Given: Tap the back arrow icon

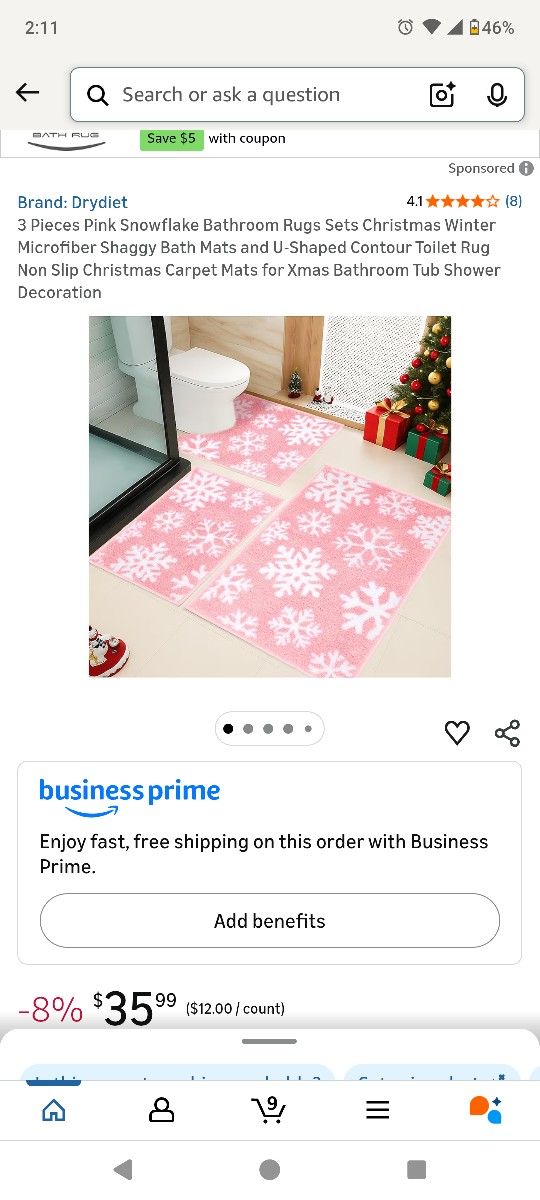Looking at the screenshot, I should click(x=28, y=93).
